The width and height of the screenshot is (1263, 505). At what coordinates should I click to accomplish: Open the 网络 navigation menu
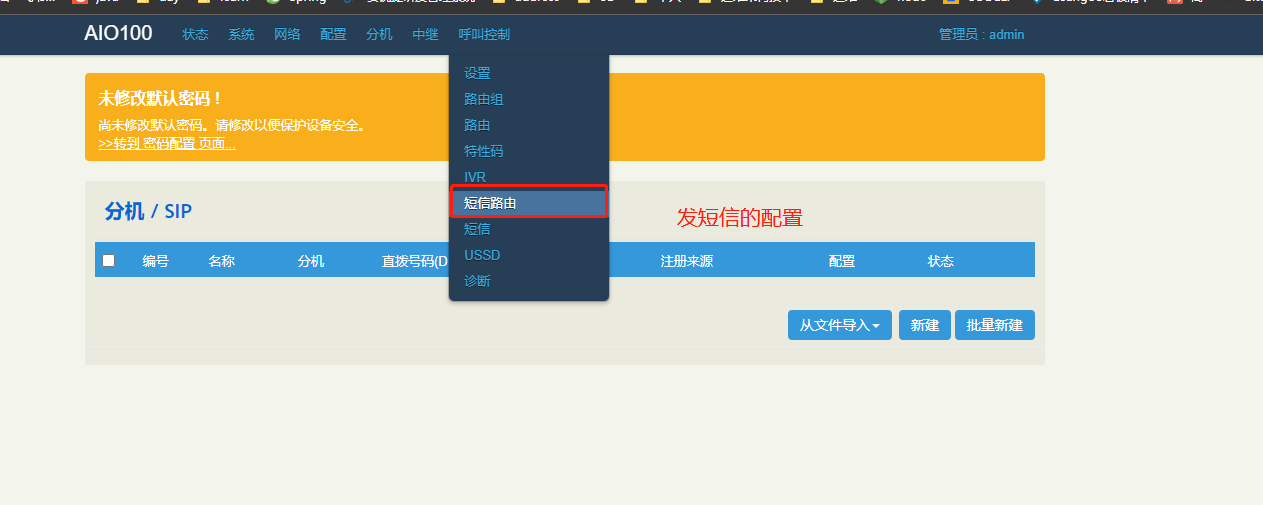click(287, 35)
